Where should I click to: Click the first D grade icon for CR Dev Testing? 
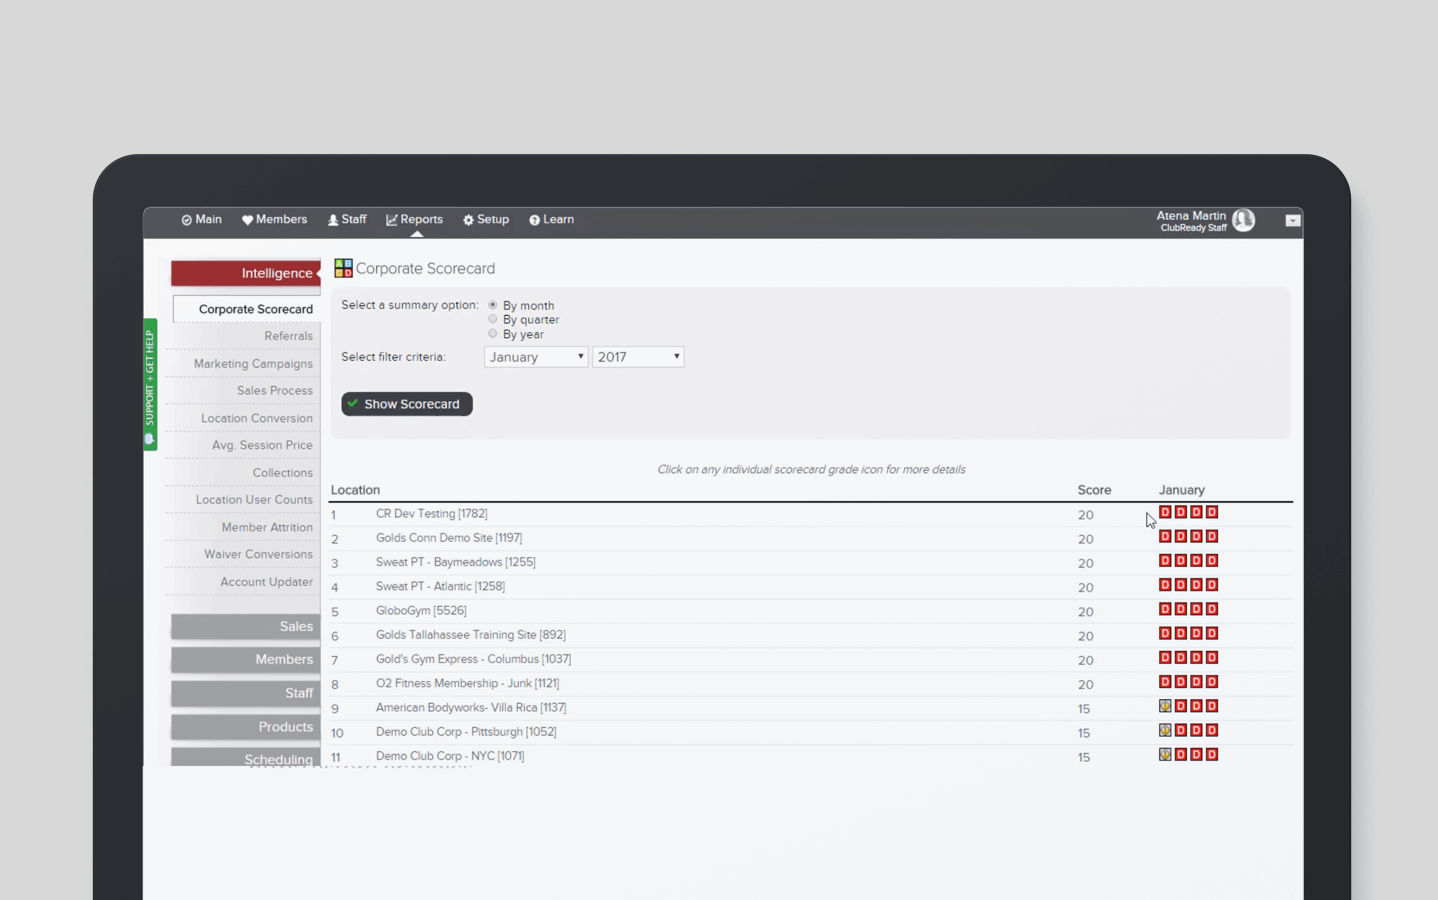click(x=1165, y=512)
